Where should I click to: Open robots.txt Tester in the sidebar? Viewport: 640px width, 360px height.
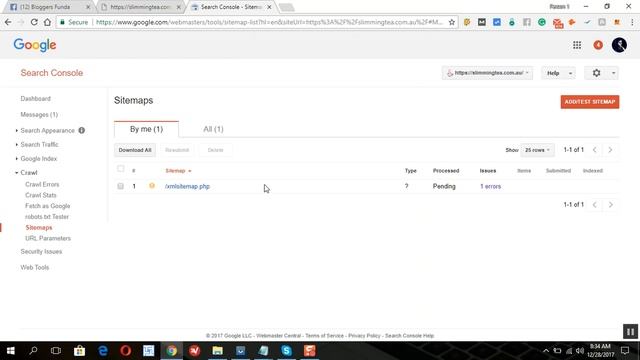coord(47,217)
